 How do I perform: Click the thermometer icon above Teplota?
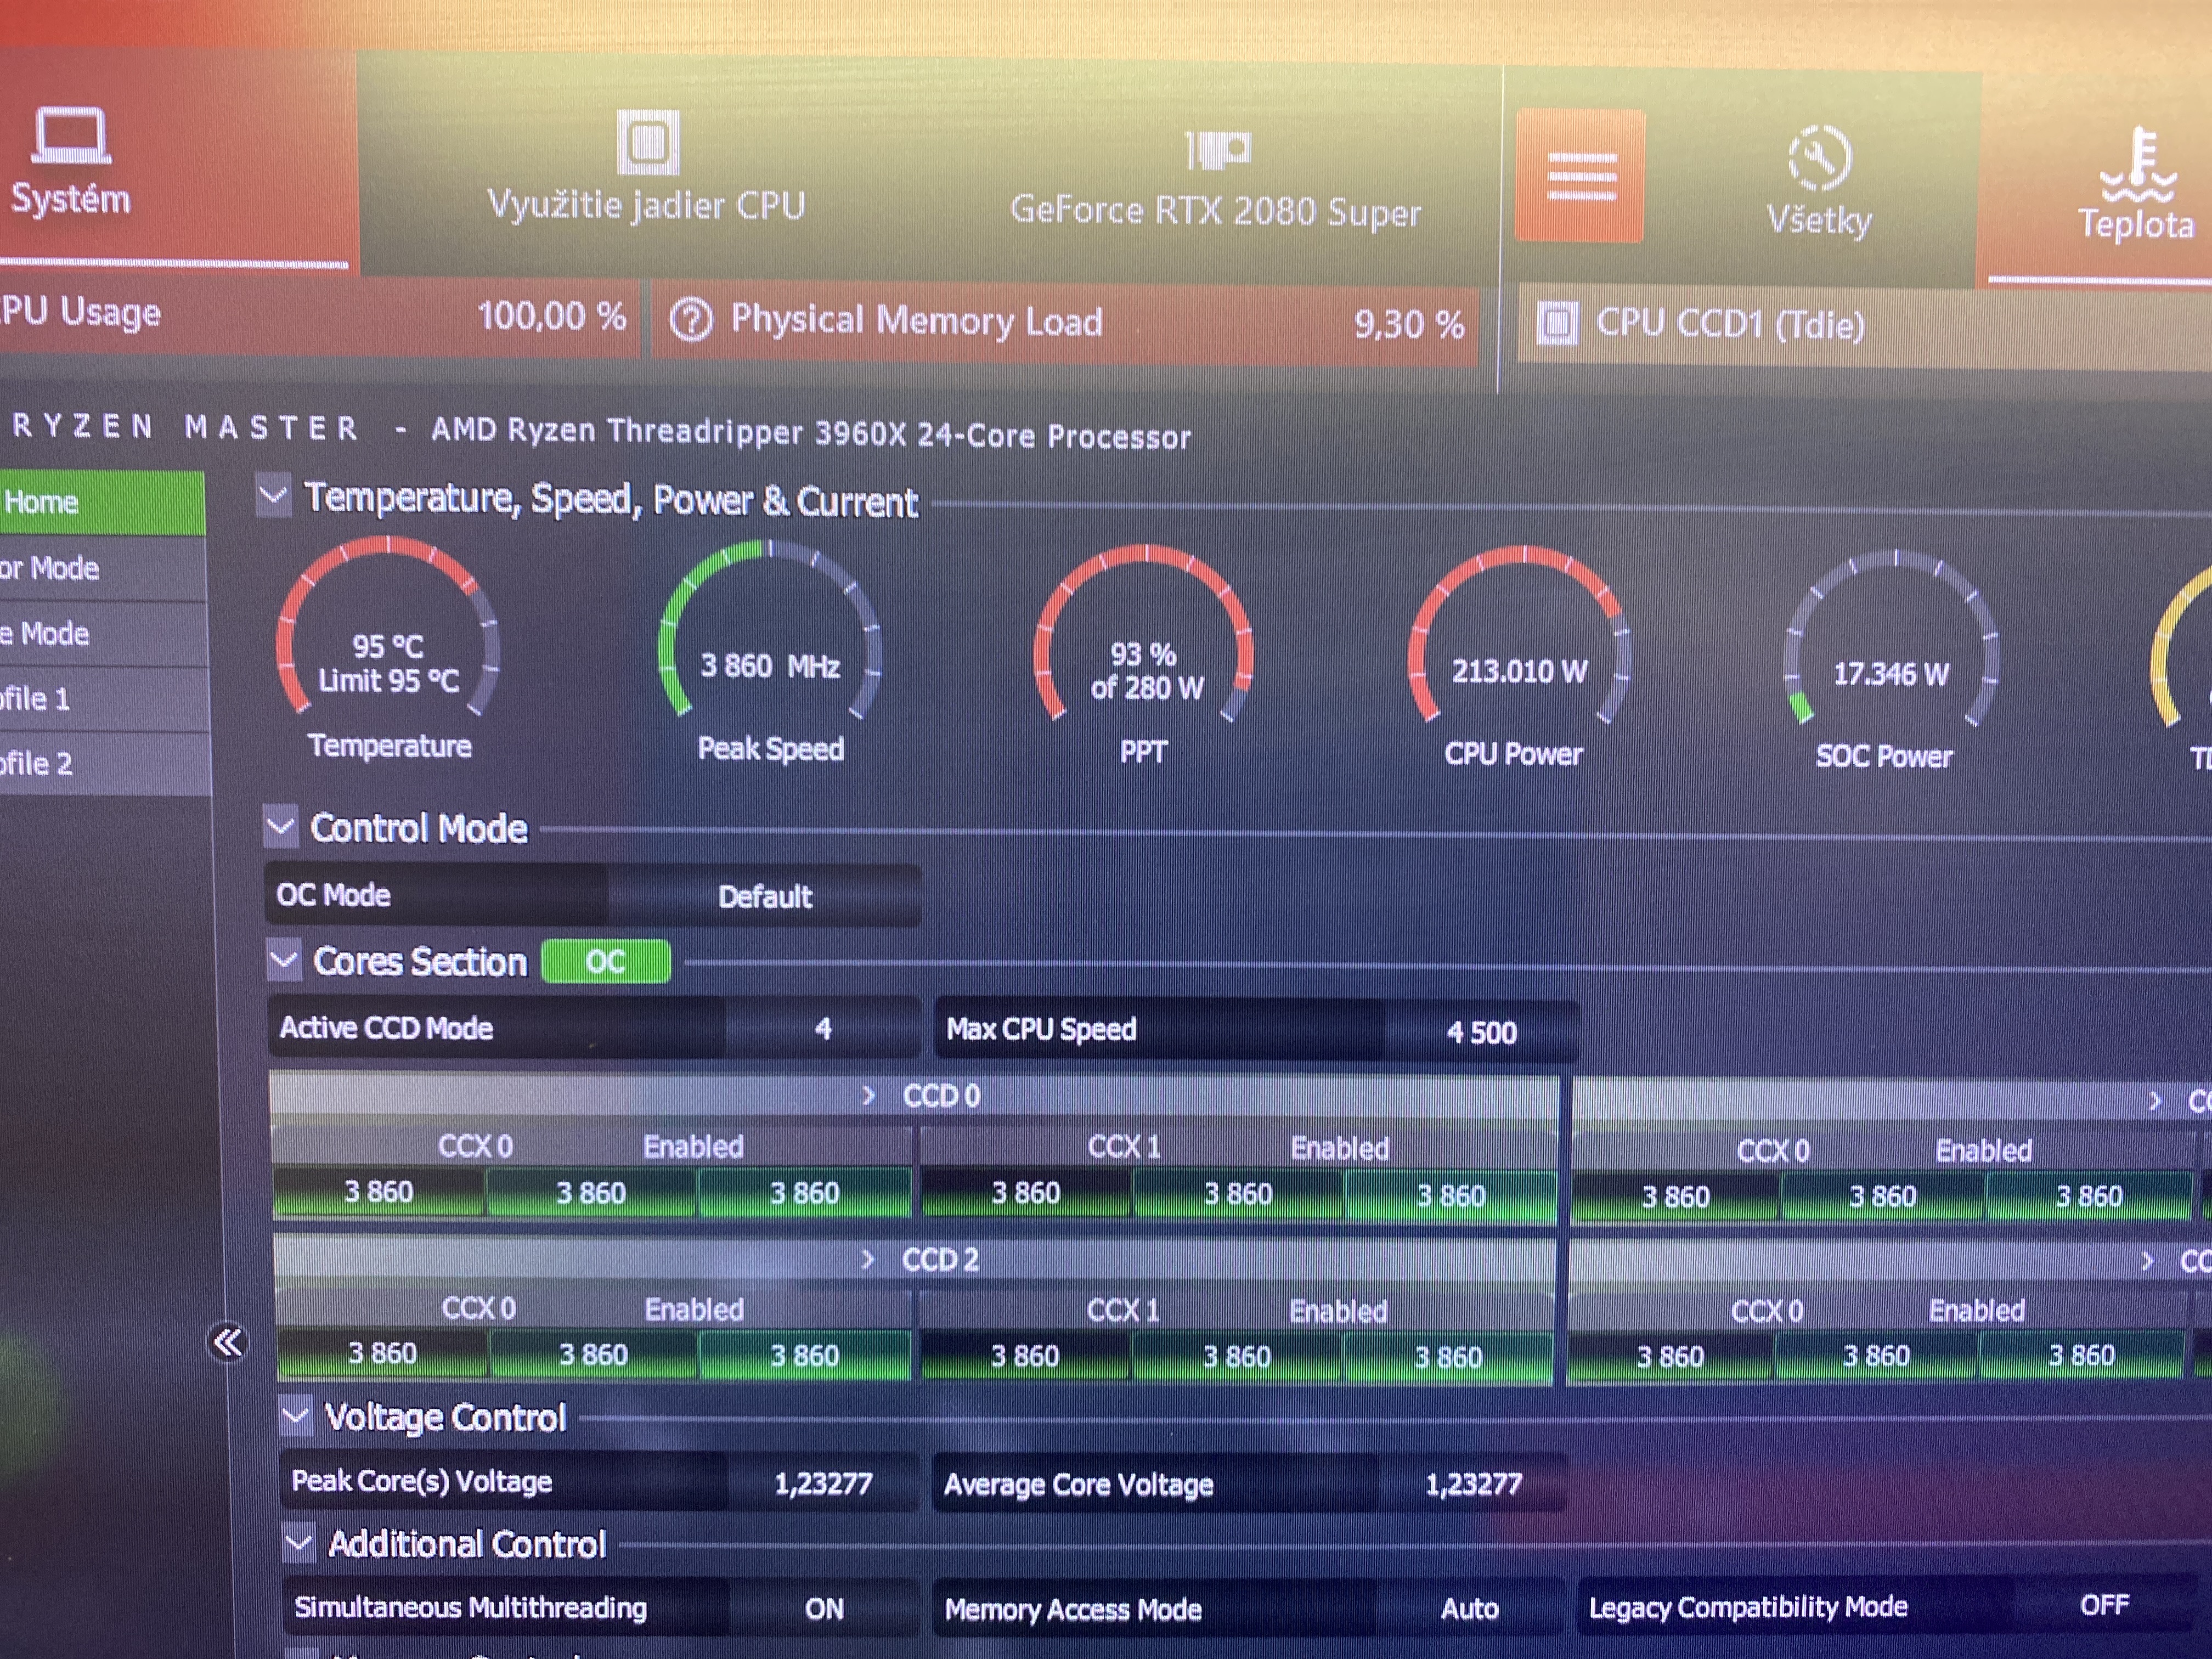click(2138, 164)
